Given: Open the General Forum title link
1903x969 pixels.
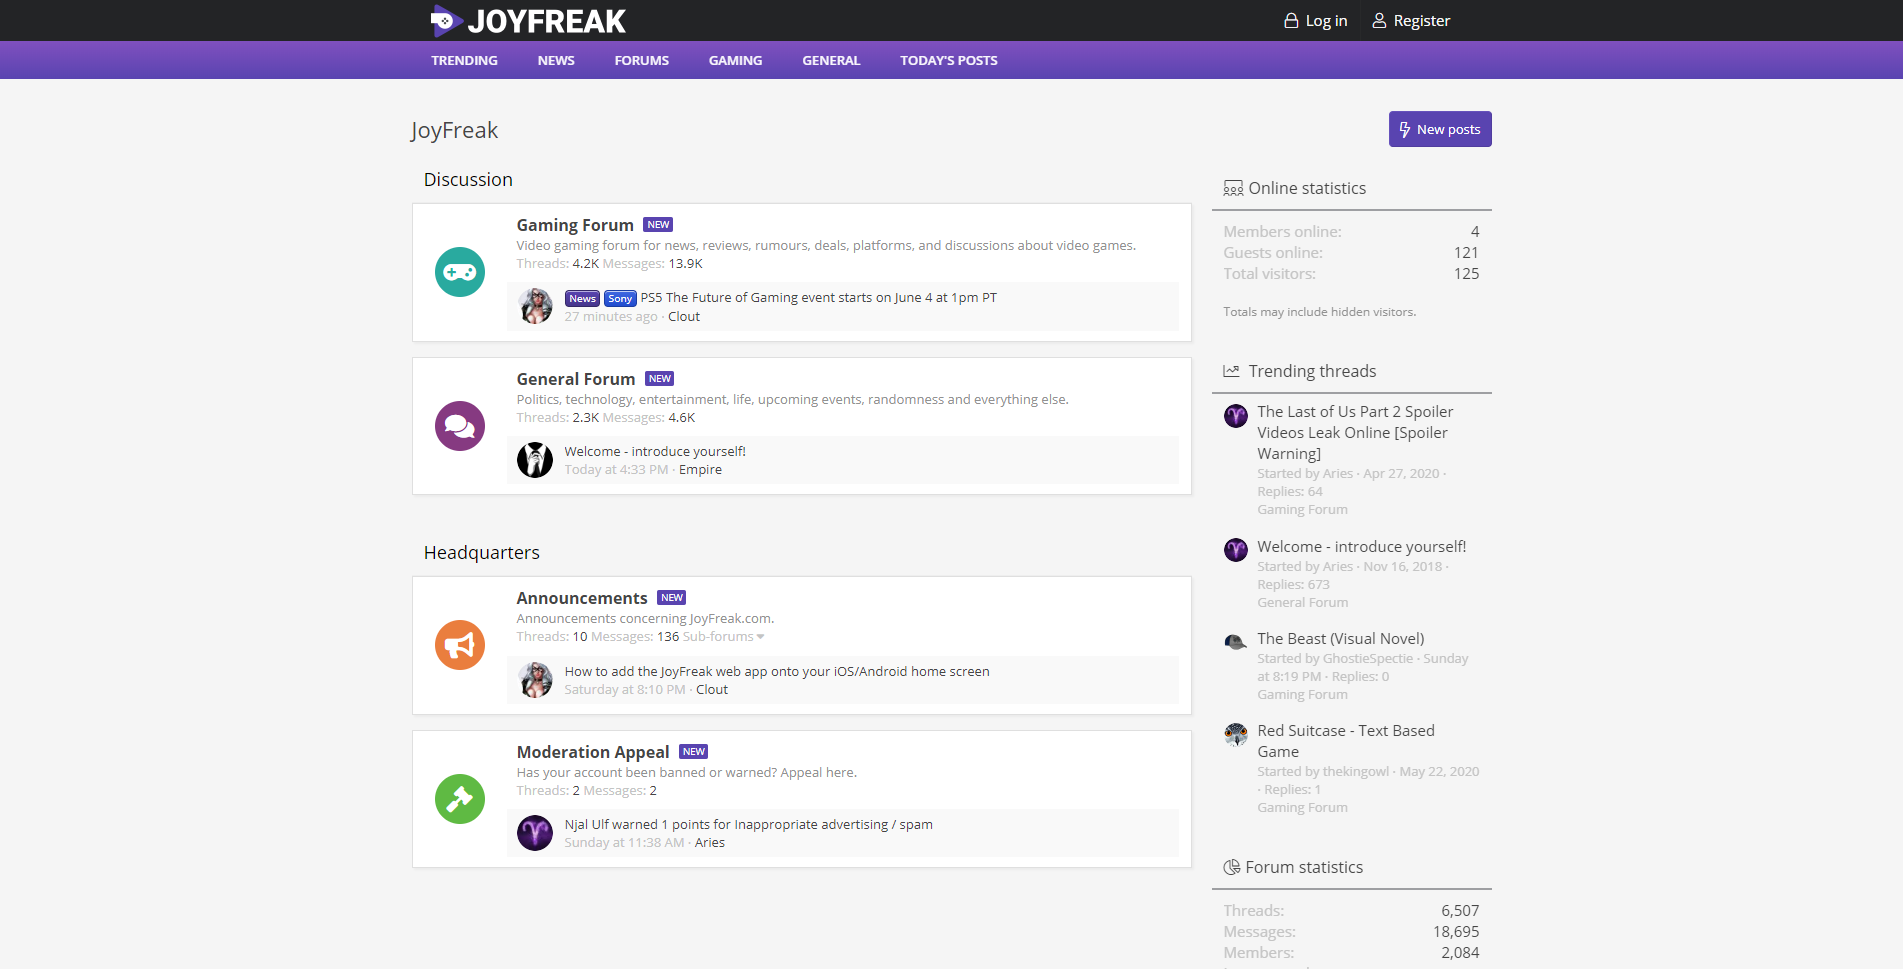Looking at the screenshot, I should pyautogui.click(x=576, y=379).
